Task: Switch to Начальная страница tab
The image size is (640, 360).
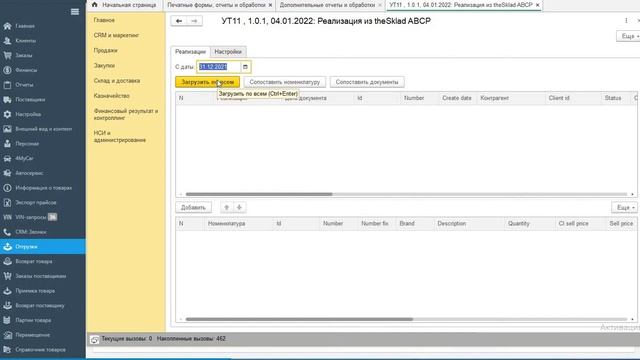Action: [x=124, y=5]
